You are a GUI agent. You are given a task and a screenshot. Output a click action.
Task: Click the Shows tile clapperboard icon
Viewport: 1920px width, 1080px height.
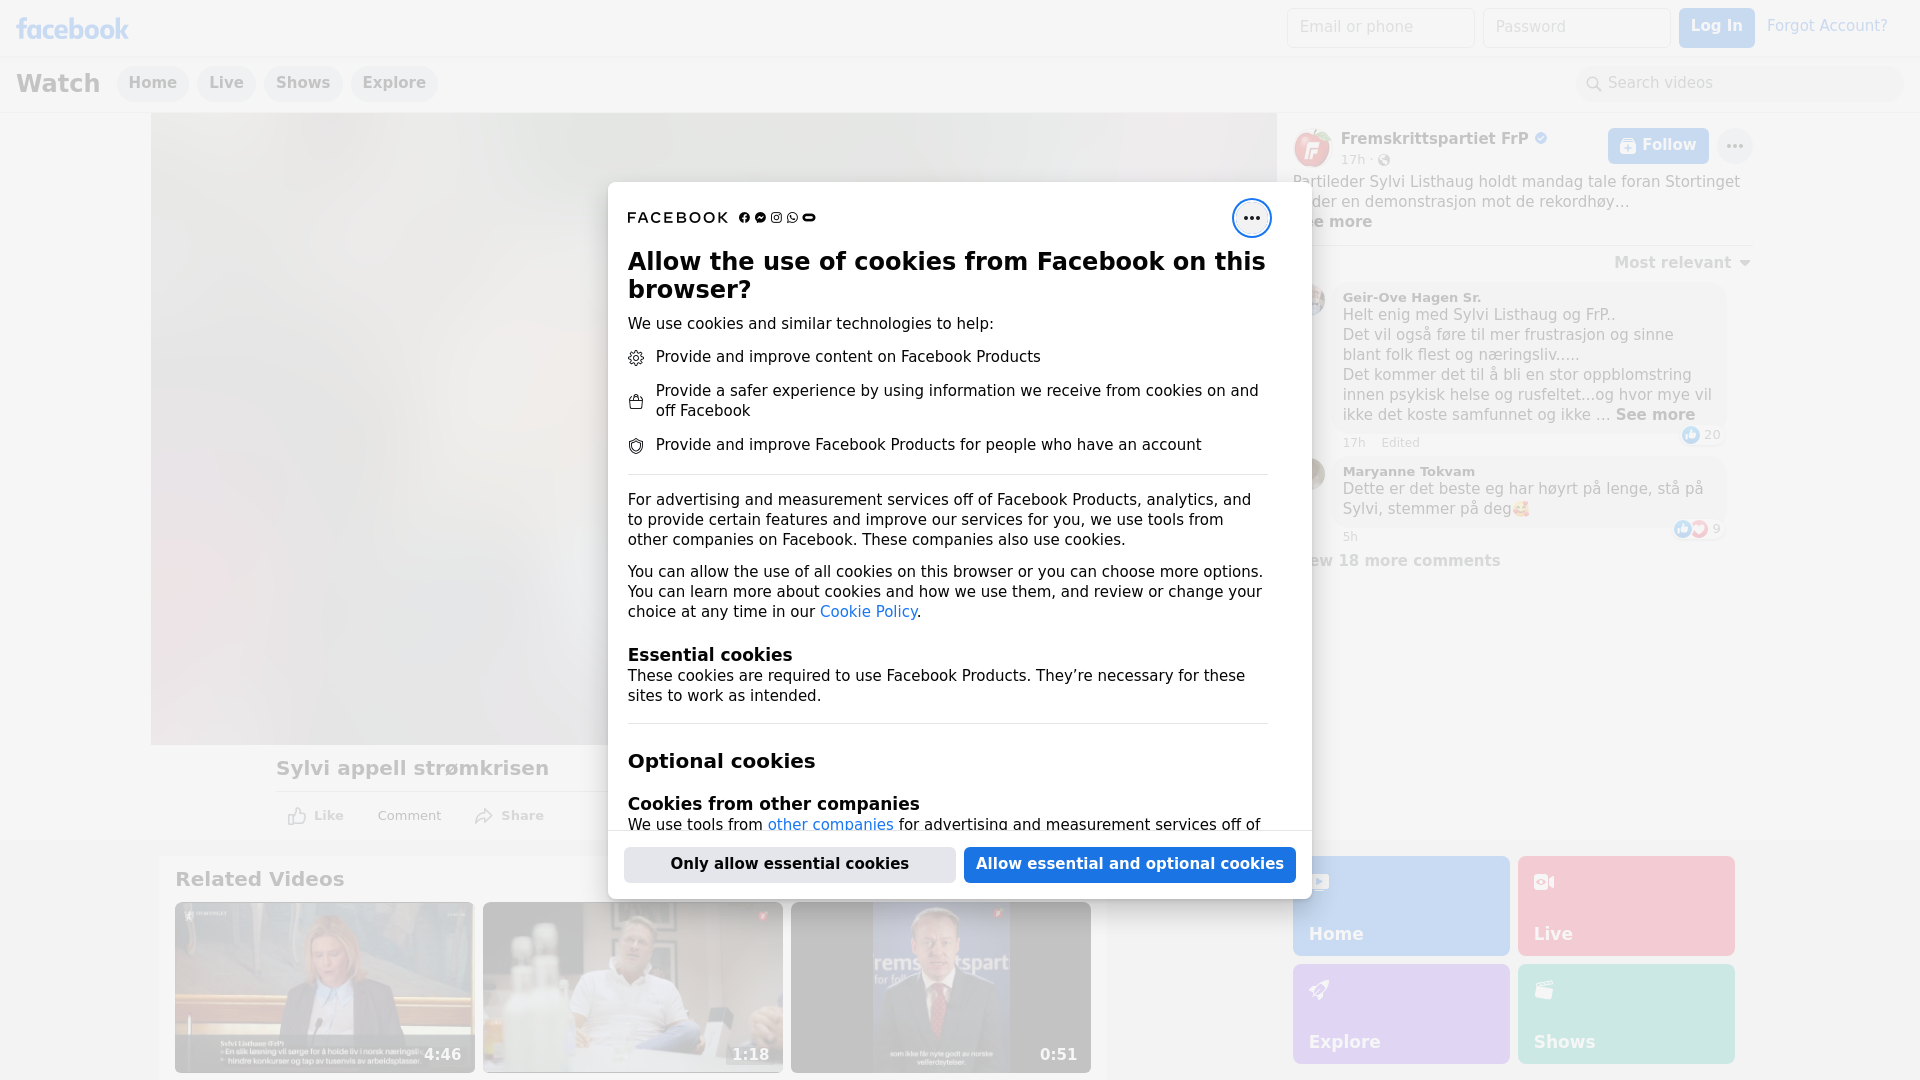tap(1544, 990)
